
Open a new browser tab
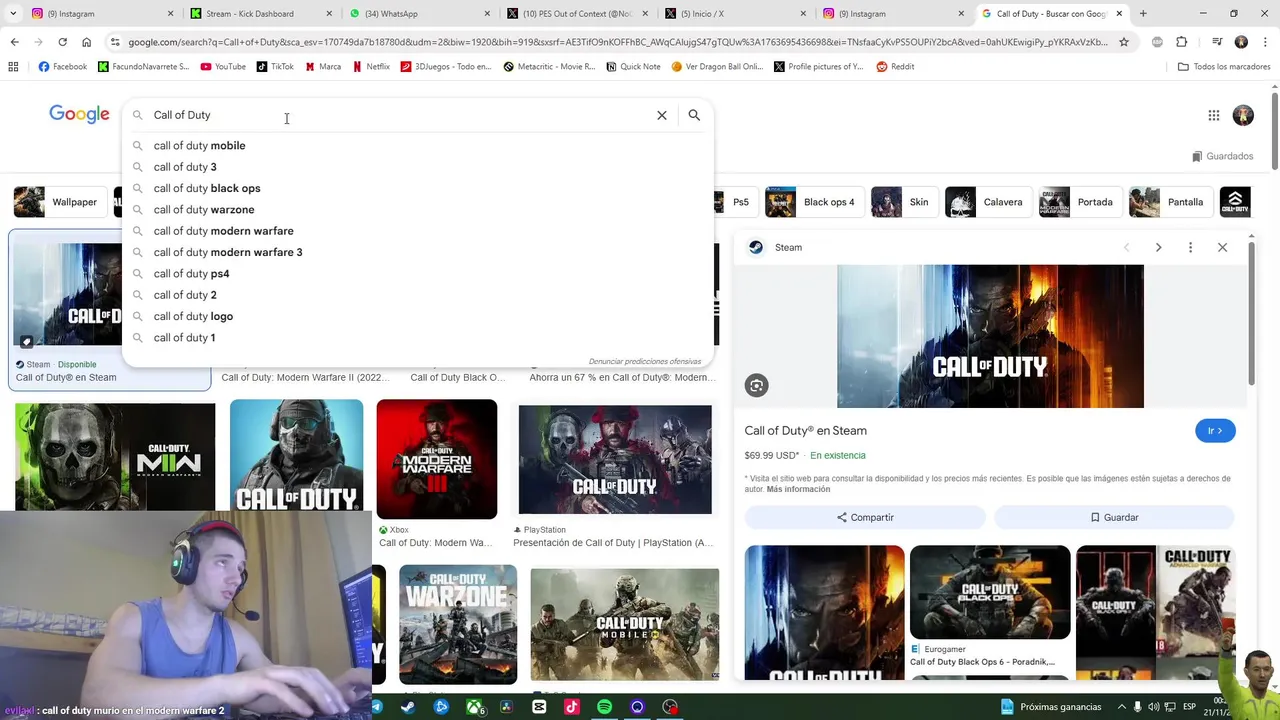[1143, 14]
